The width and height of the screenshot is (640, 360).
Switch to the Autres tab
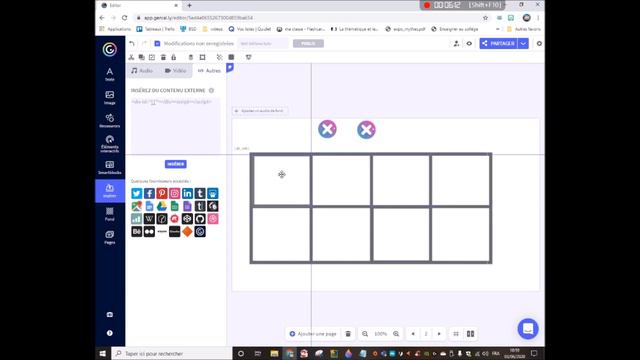209,71
